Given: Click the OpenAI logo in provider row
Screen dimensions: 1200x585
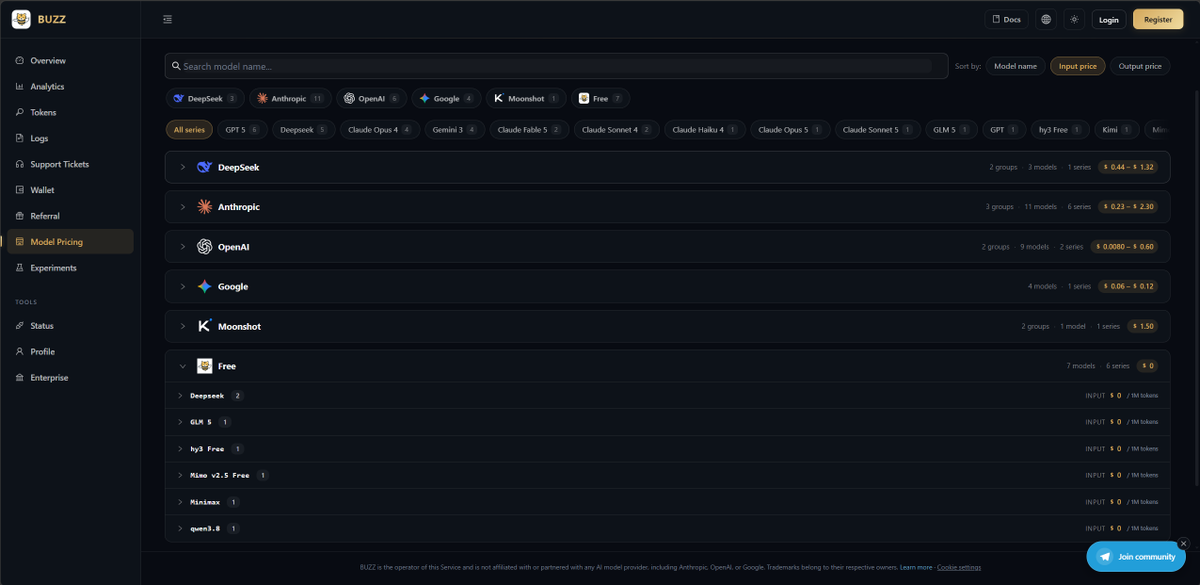Looking at the screenshot, I should tap(204, 247).
